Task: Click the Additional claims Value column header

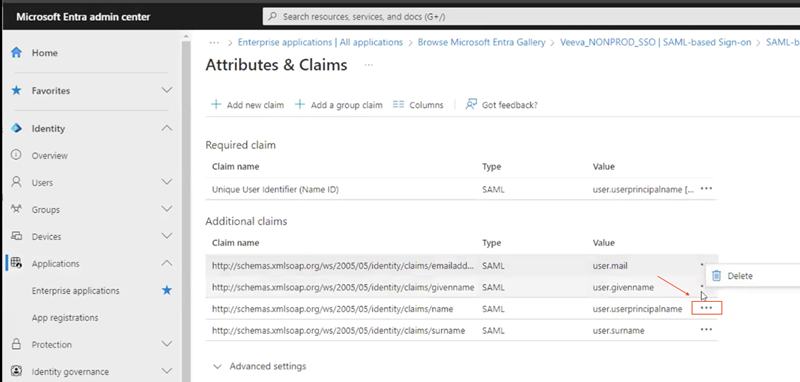Action: coord(604,243)
